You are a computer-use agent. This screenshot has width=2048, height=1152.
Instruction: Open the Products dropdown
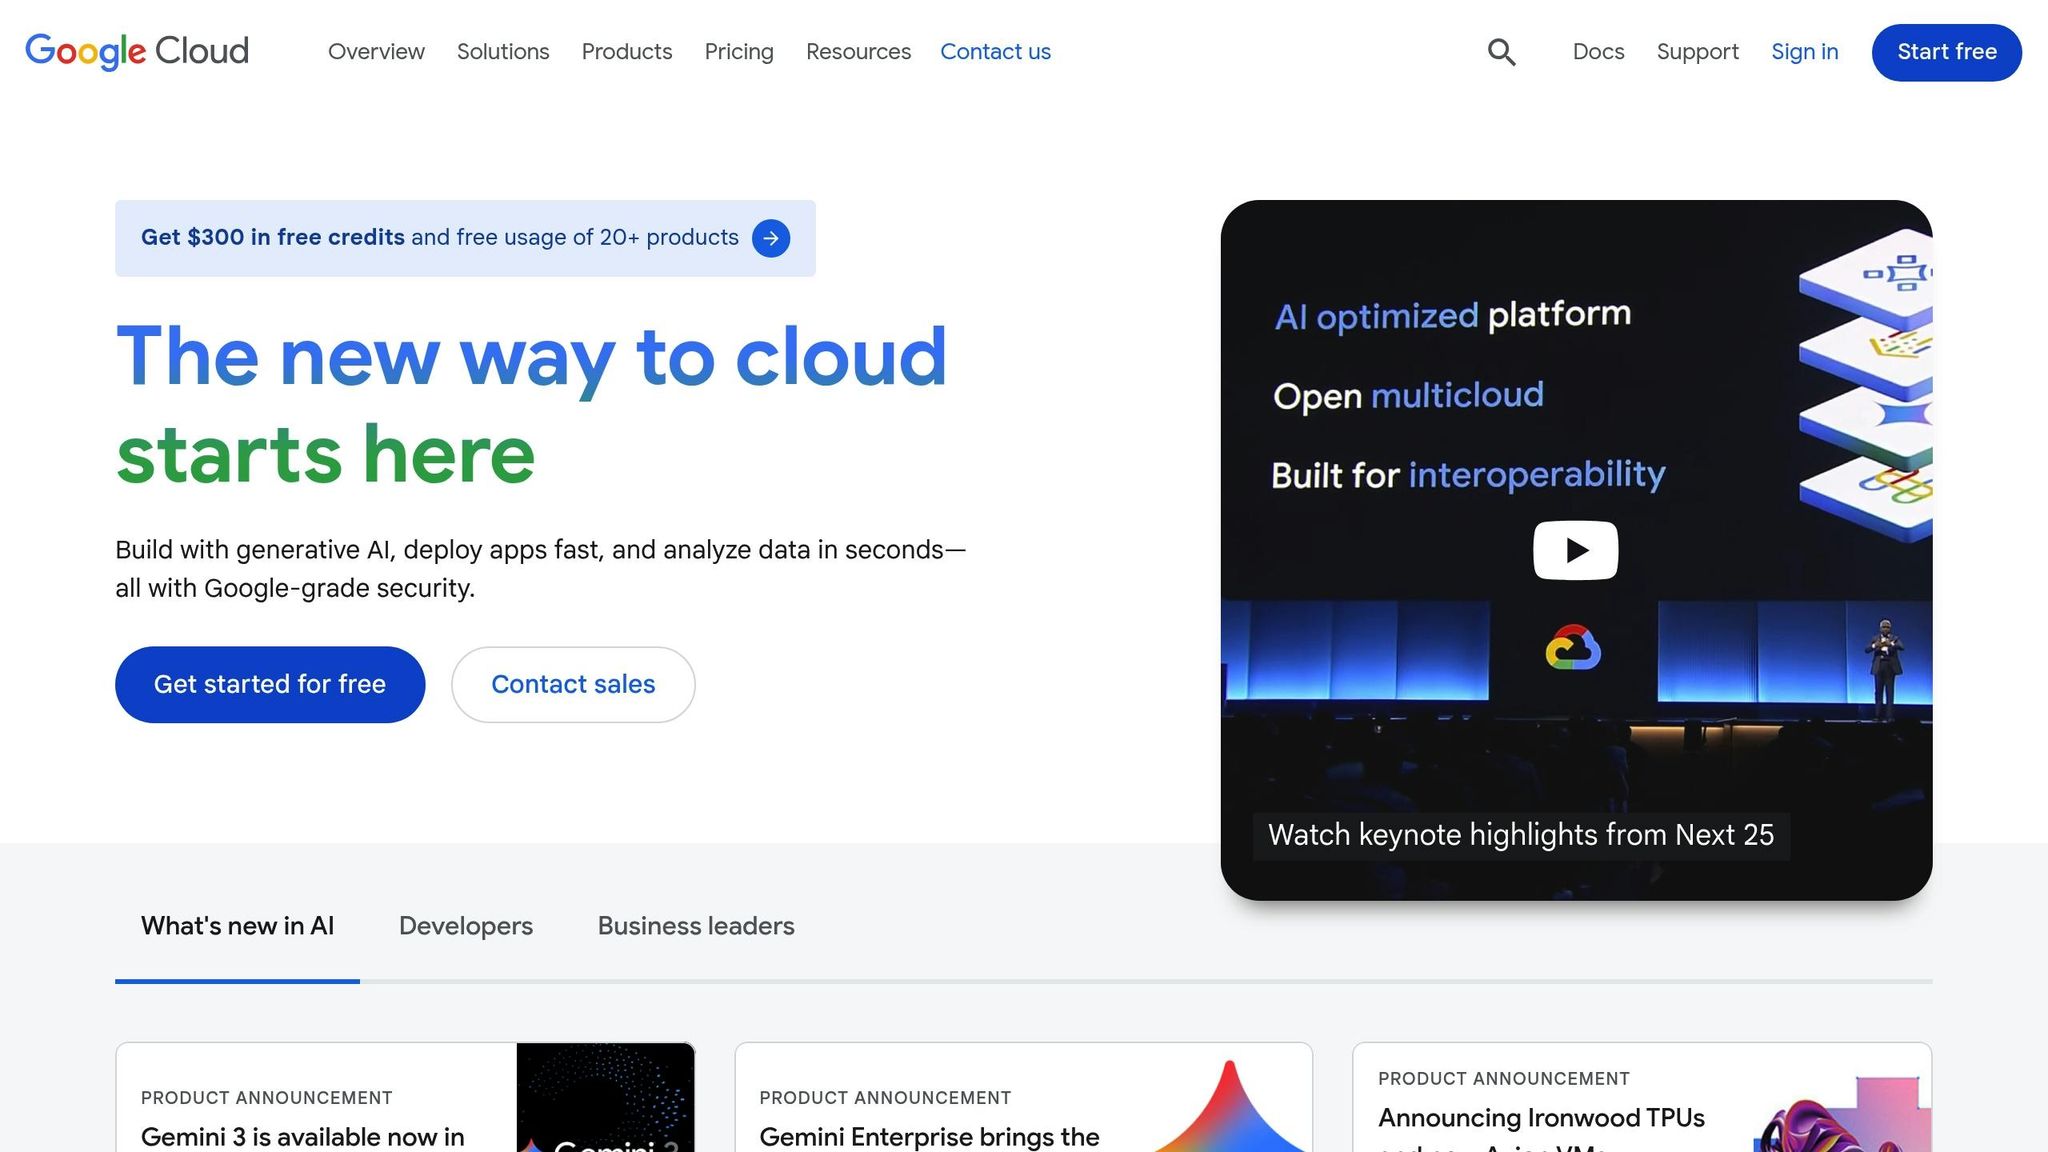(x=626, y=52)
